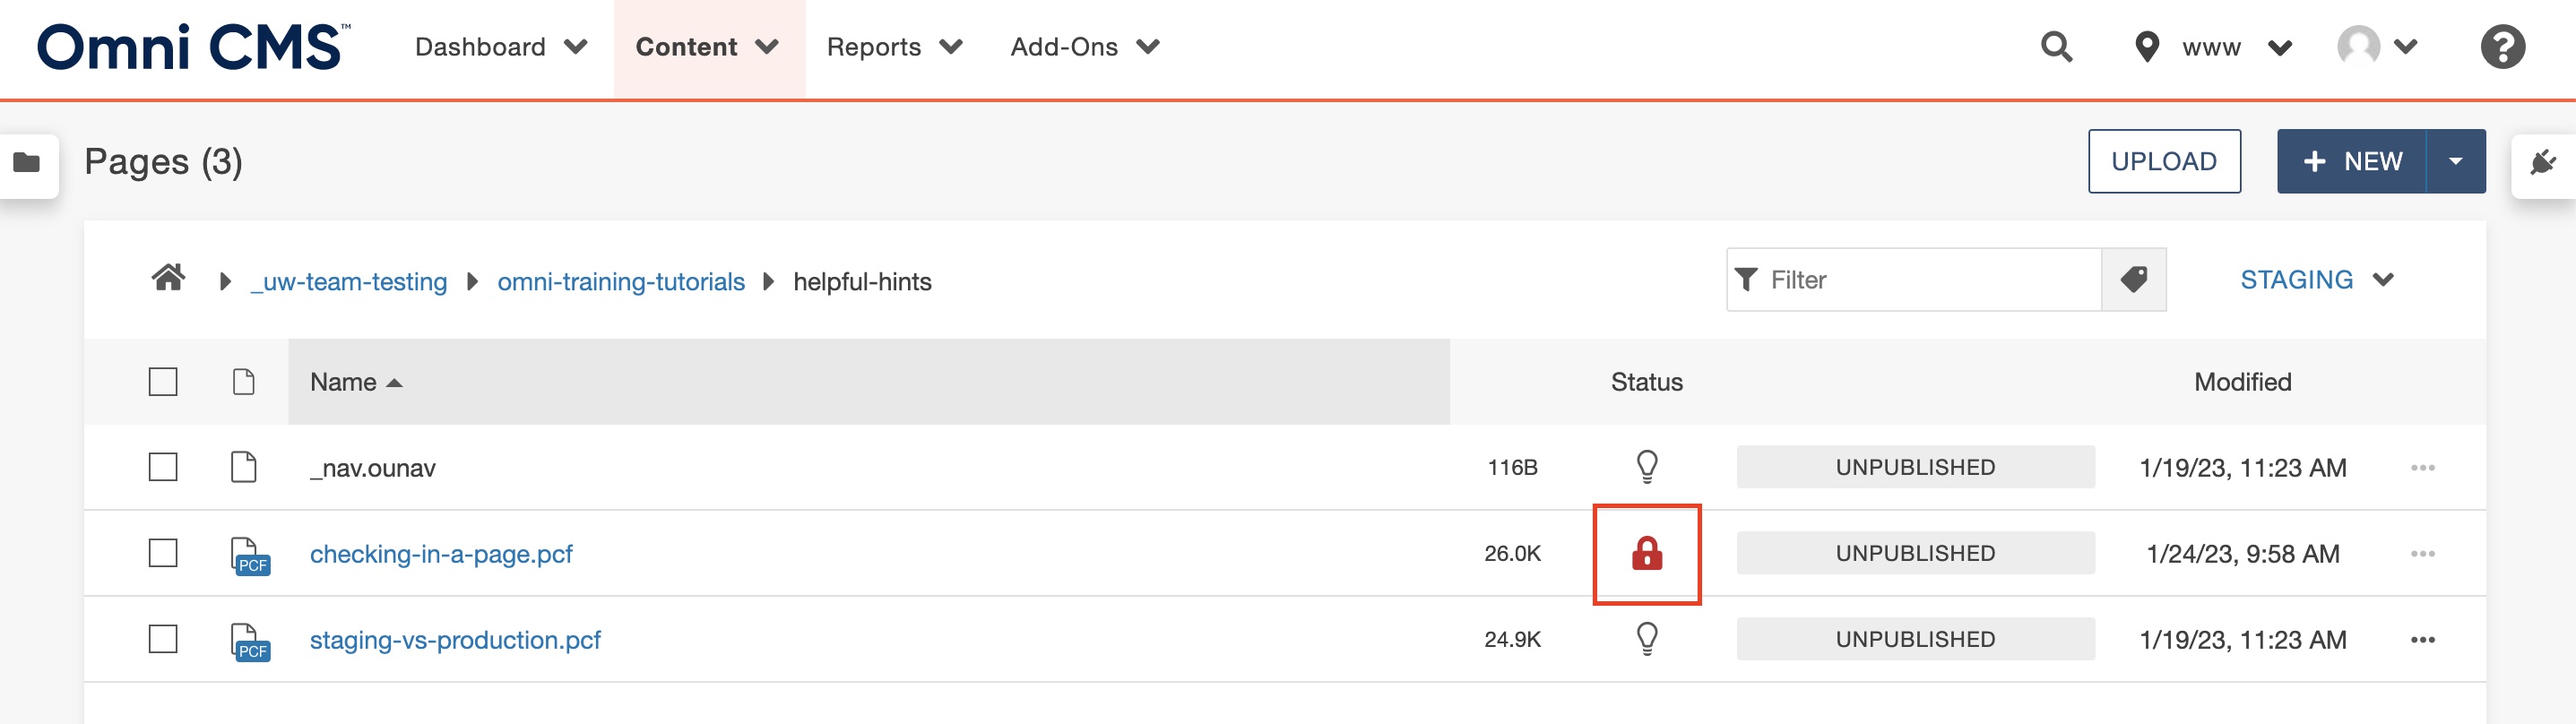Click the filter-by-tag icon
Image resolution: width=2576 pixels, height=724 pixels.
[2133, 280]
